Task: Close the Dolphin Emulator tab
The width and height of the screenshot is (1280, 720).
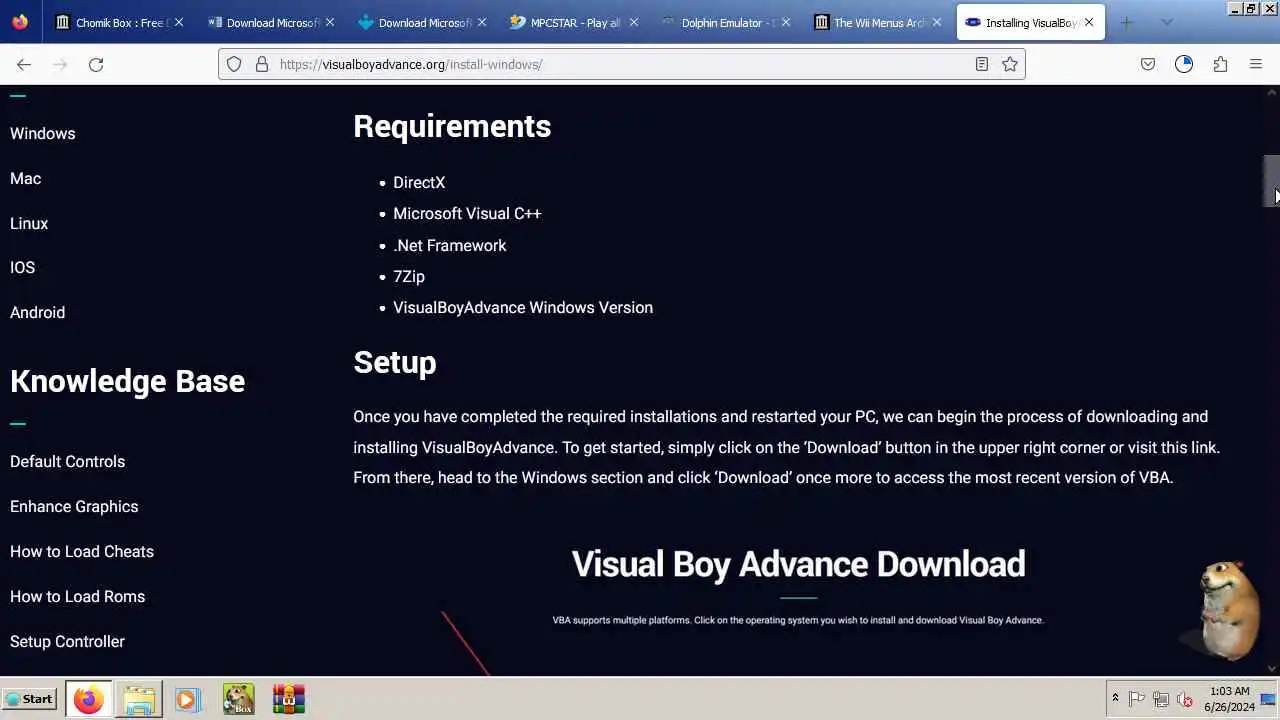Action: [785, 22]
